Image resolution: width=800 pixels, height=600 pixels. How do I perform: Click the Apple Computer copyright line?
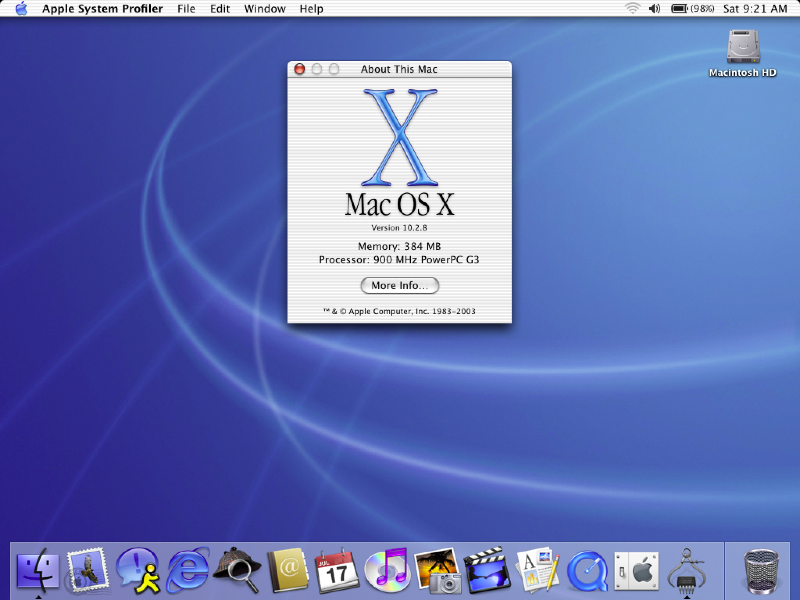click(399, 311)
